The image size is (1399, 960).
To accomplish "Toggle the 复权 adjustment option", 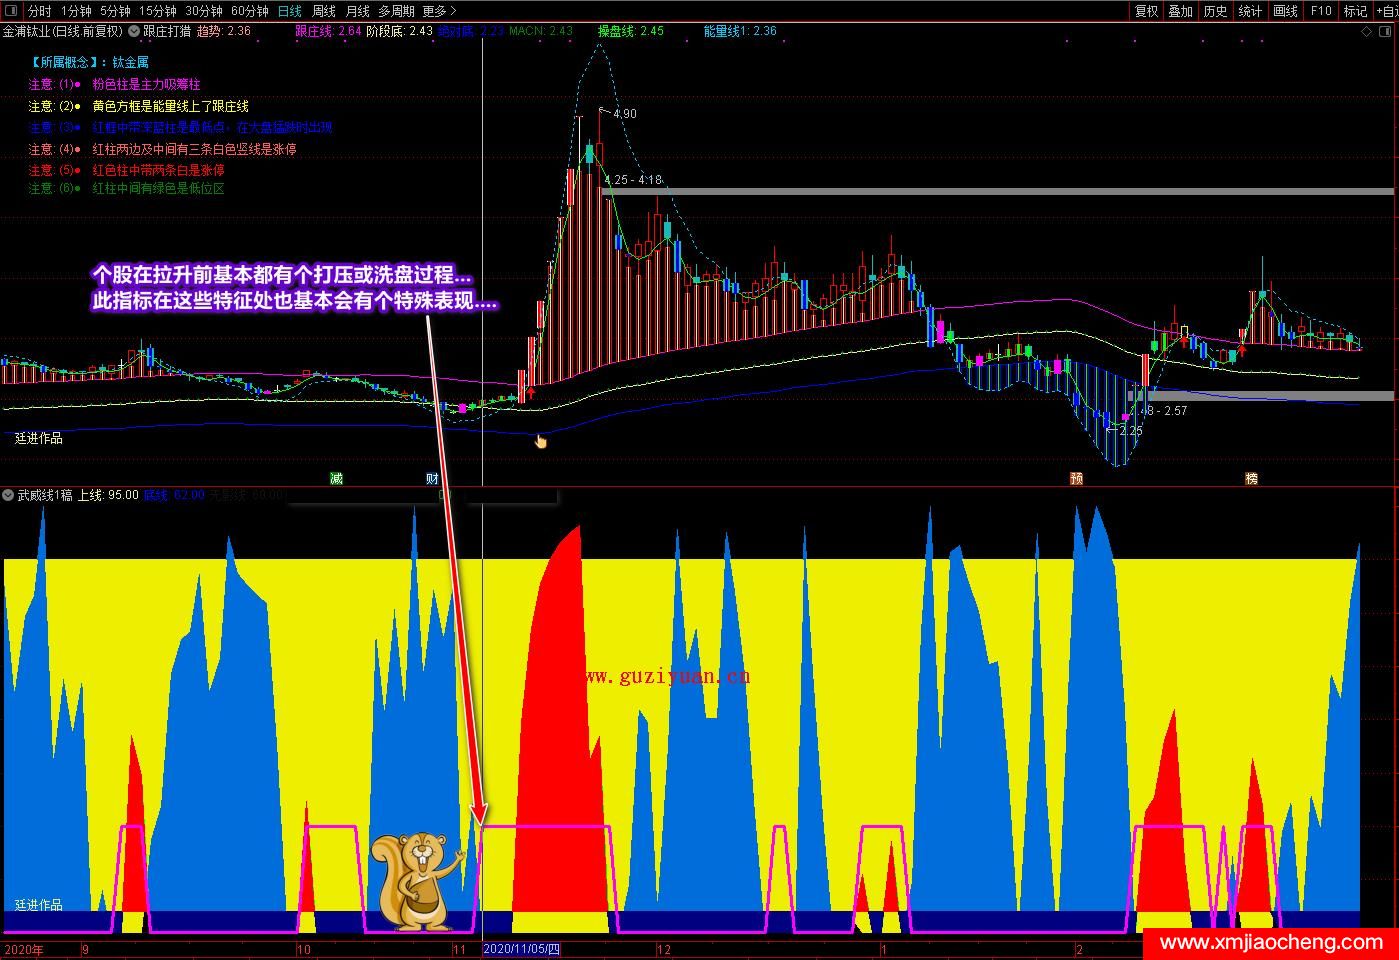I will tap(1146, 11).
